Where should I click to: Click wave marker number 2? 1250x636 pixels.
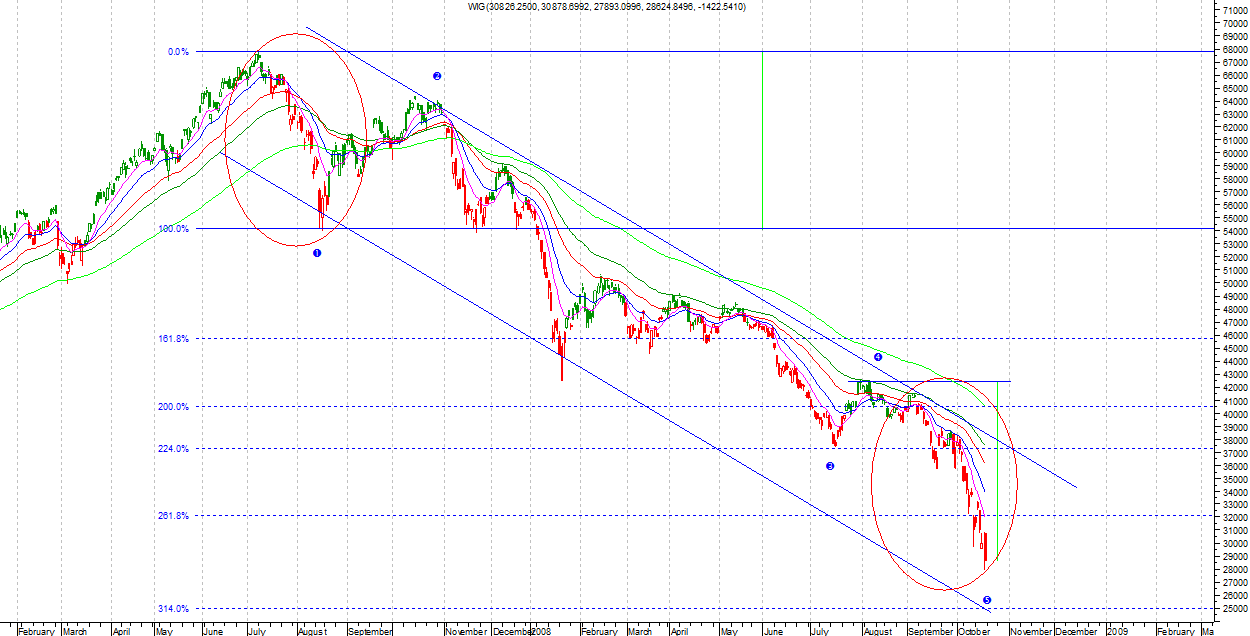437,76
